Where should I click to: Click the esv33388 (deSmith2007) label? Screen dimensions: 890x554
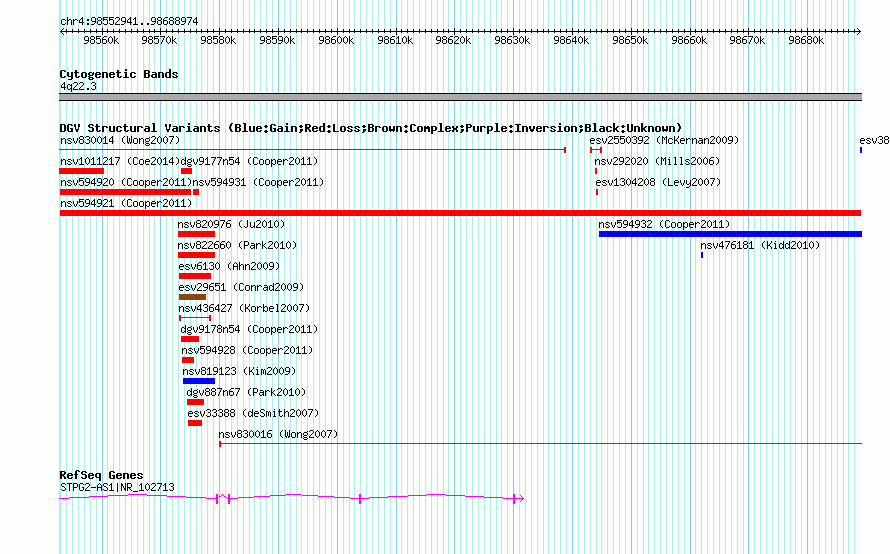coord(253,413)
